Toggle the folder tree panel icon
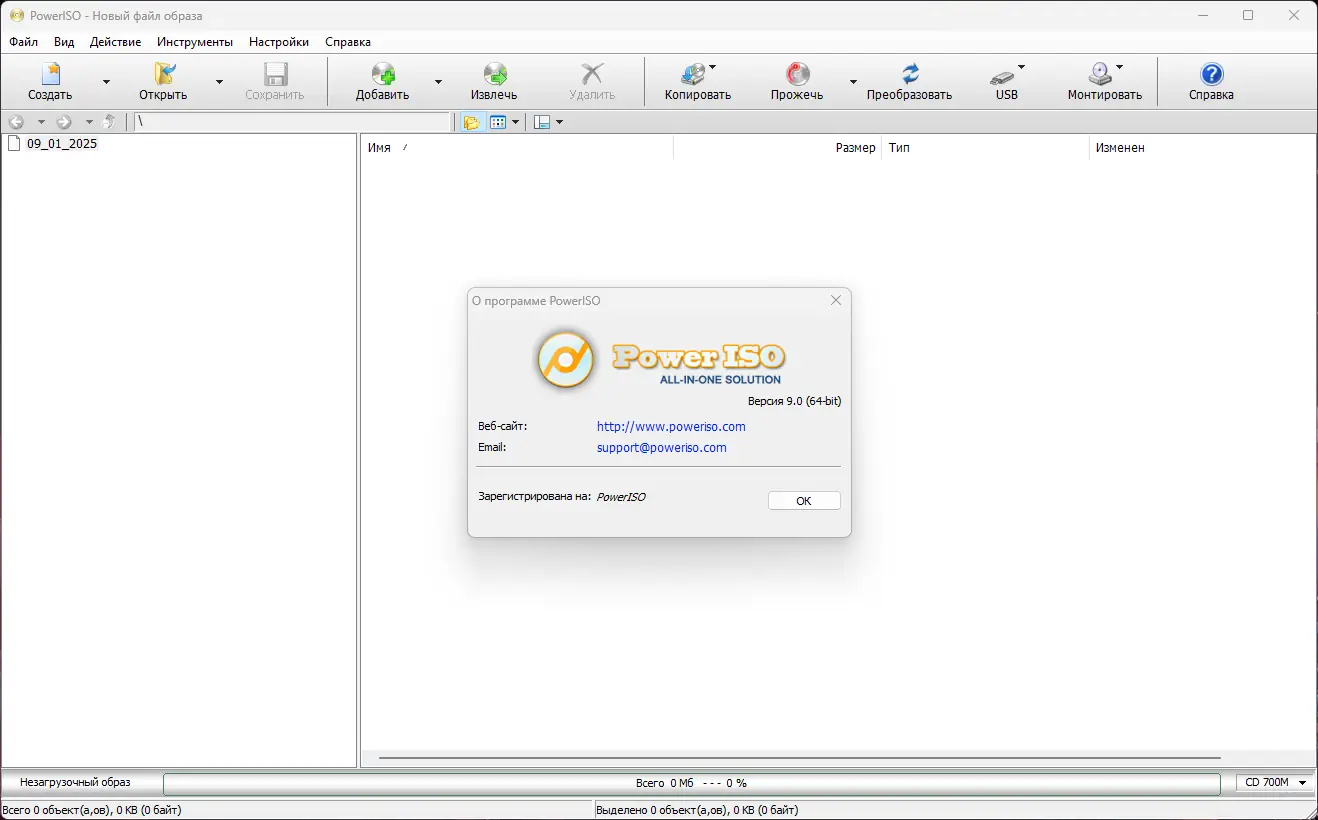The height and width of the screenshot is (820, 1318). [x=471, y=122]
